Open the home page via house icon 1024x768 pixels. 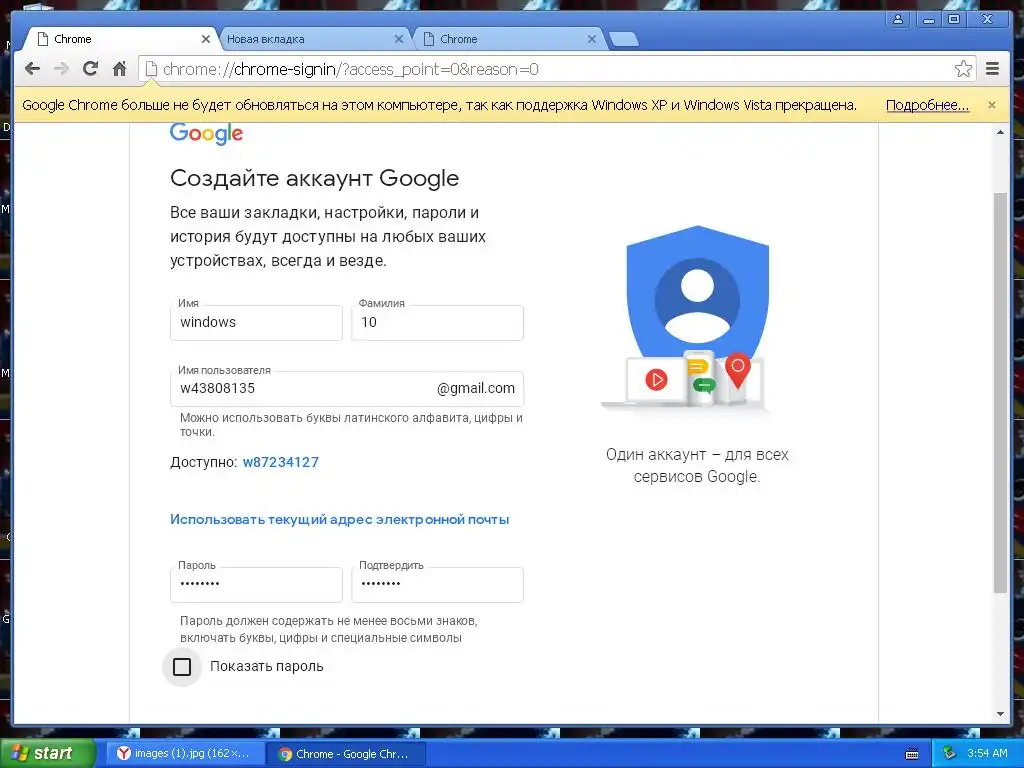(x=119, y=68)
